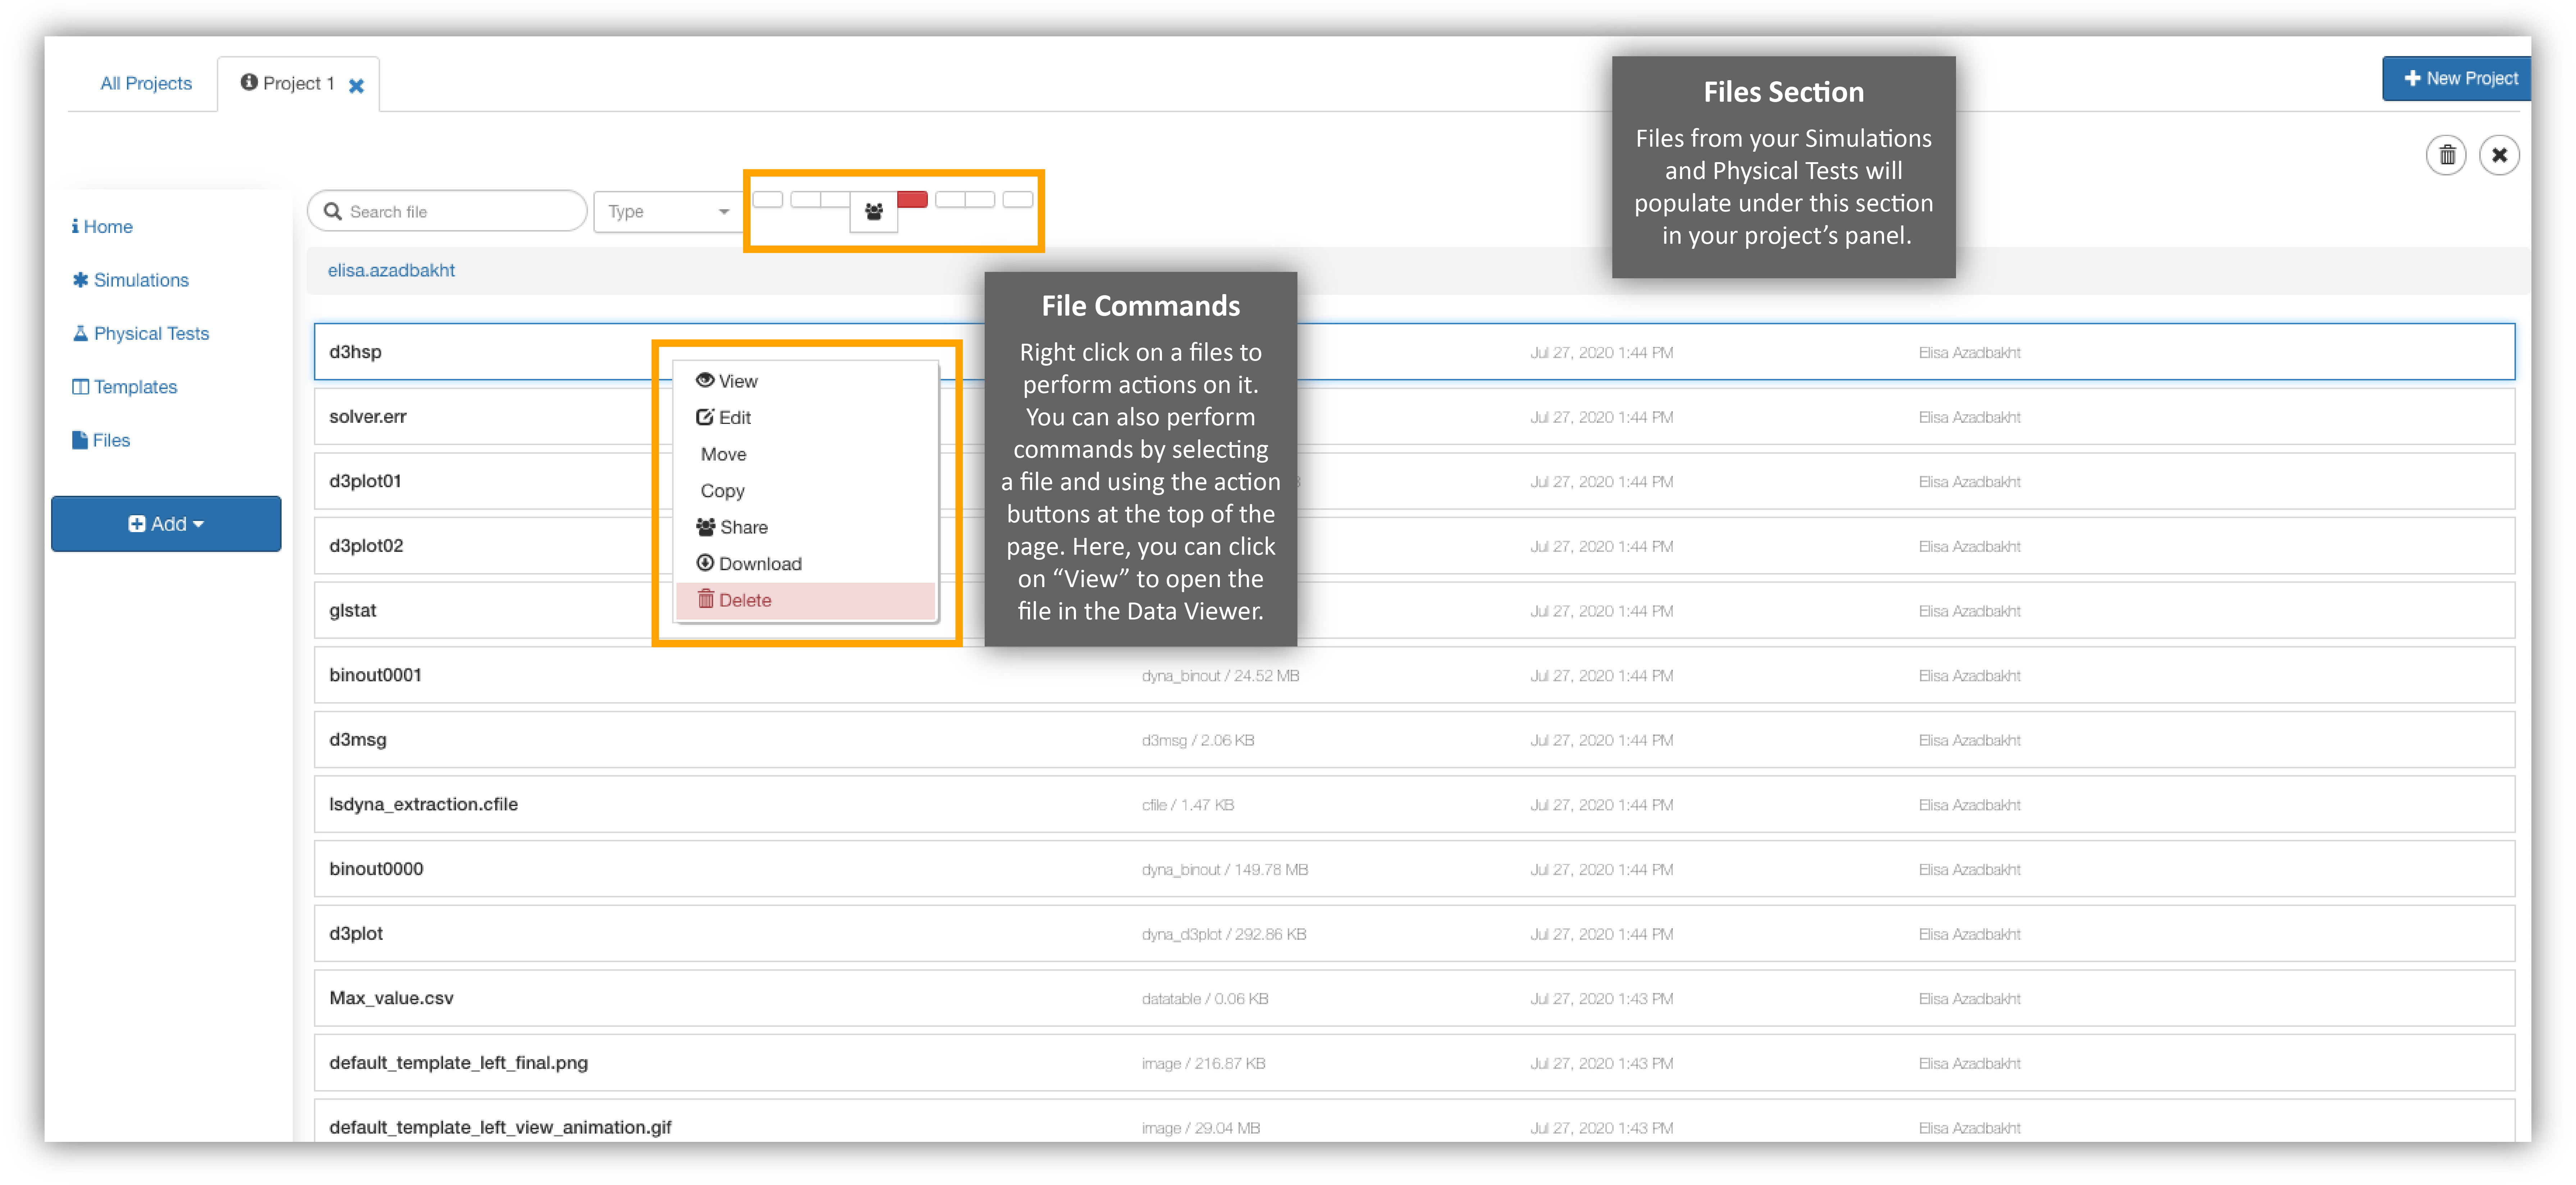Click the red delete toolbar button
The height and width of the screenshot is (1185, 2576).
[912, 199]
